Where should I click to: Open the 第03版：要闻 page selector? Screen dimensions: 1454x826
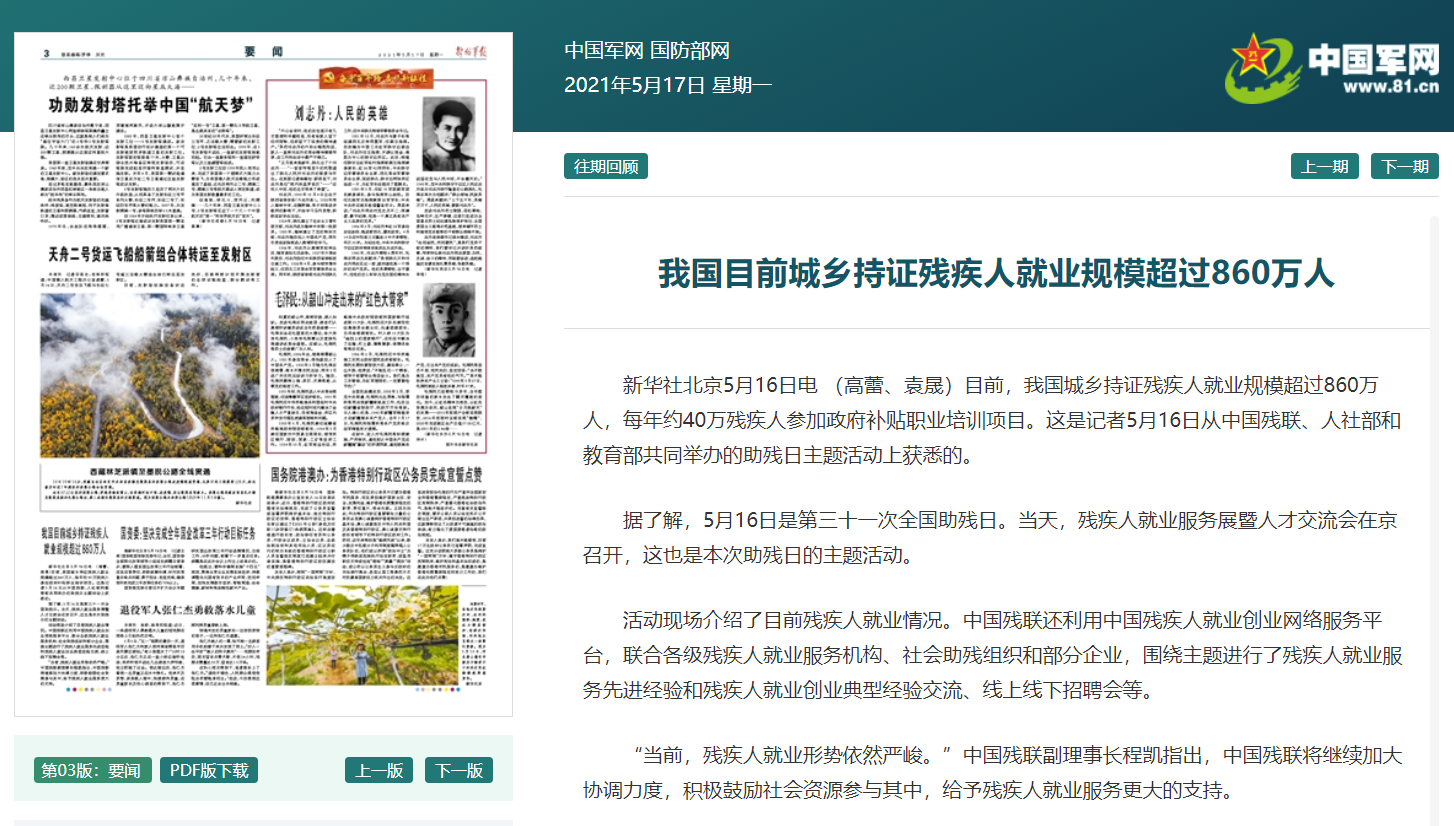[94, 770]
